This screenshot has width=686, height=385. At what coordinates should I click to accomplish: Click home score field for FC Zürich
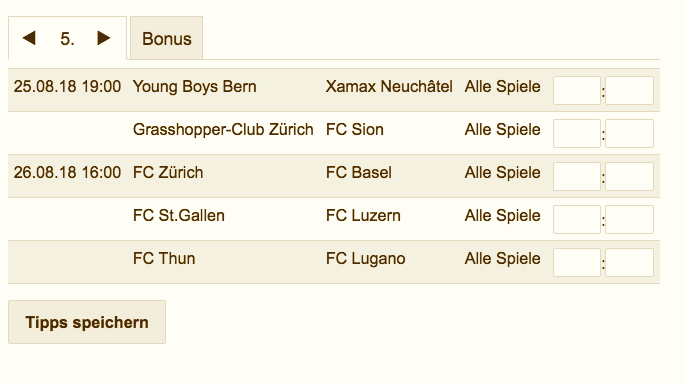tap(577, 176)
